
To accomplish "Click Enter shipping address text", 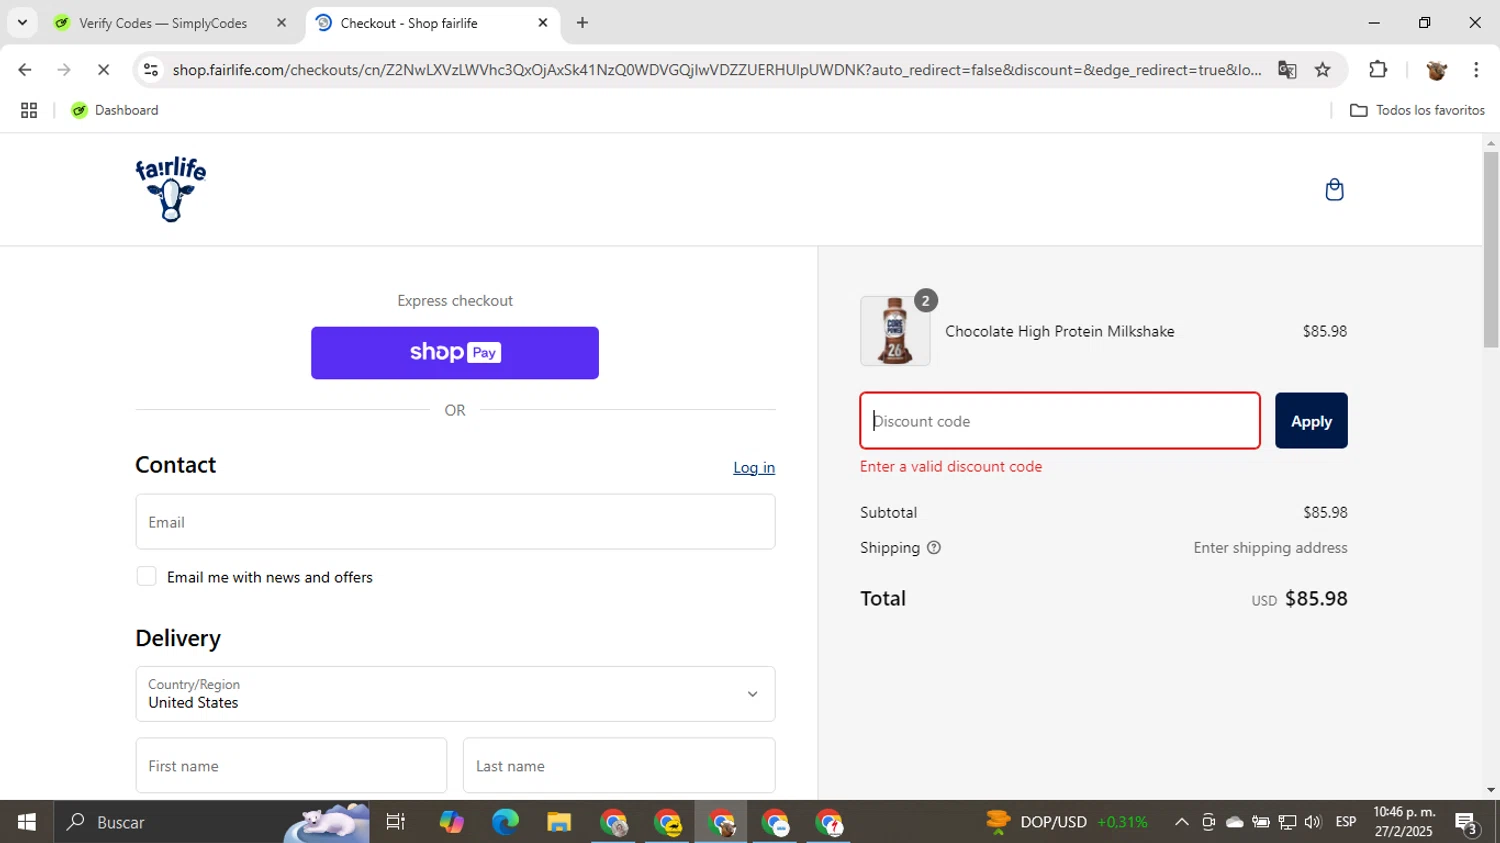I will click(1270, 548).
